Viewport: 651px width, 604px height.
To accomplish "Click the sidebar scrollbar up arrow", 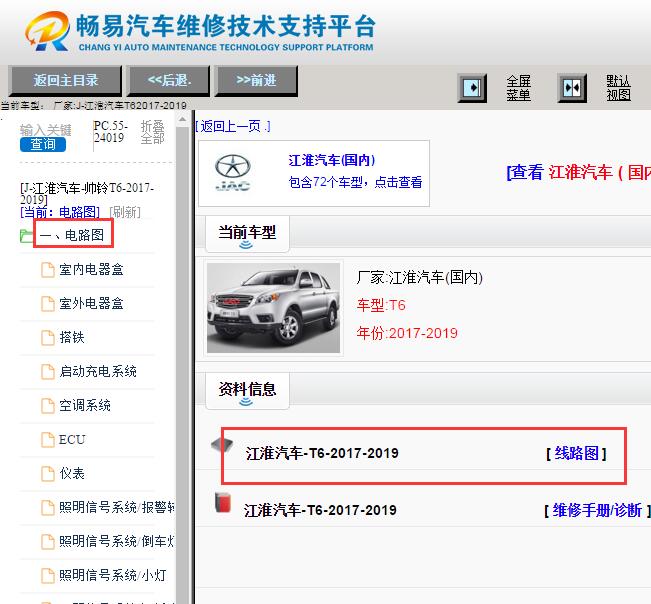I will coord(182,120).
